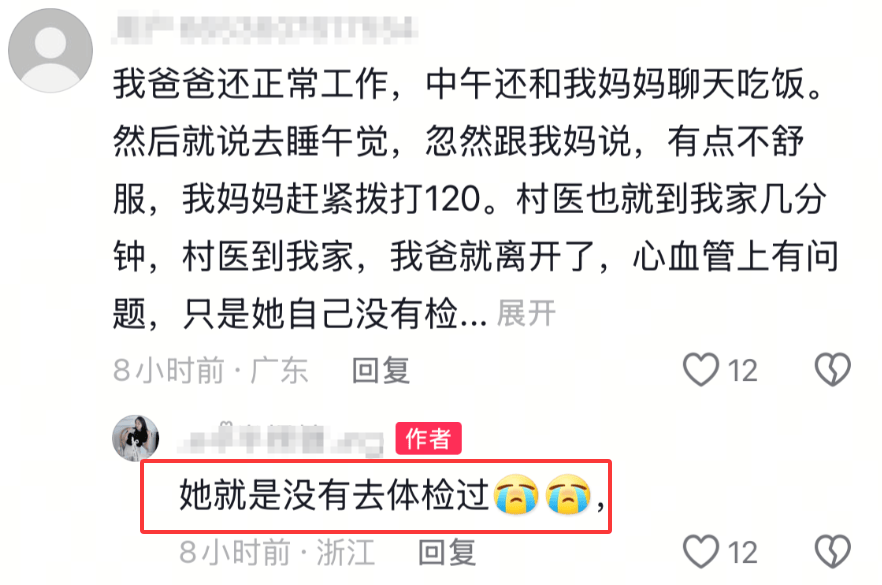Open the gray default avatar profile
Screen dimensions: 882x585
[x=51, y=50]
